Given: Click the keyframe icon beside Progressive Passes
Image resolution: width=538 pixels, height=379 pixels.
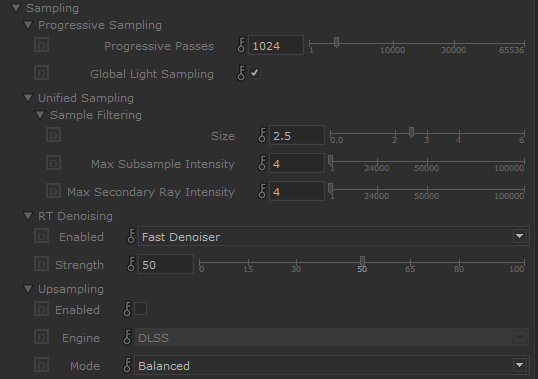Looking at the screenshot, I should (241, 45).
